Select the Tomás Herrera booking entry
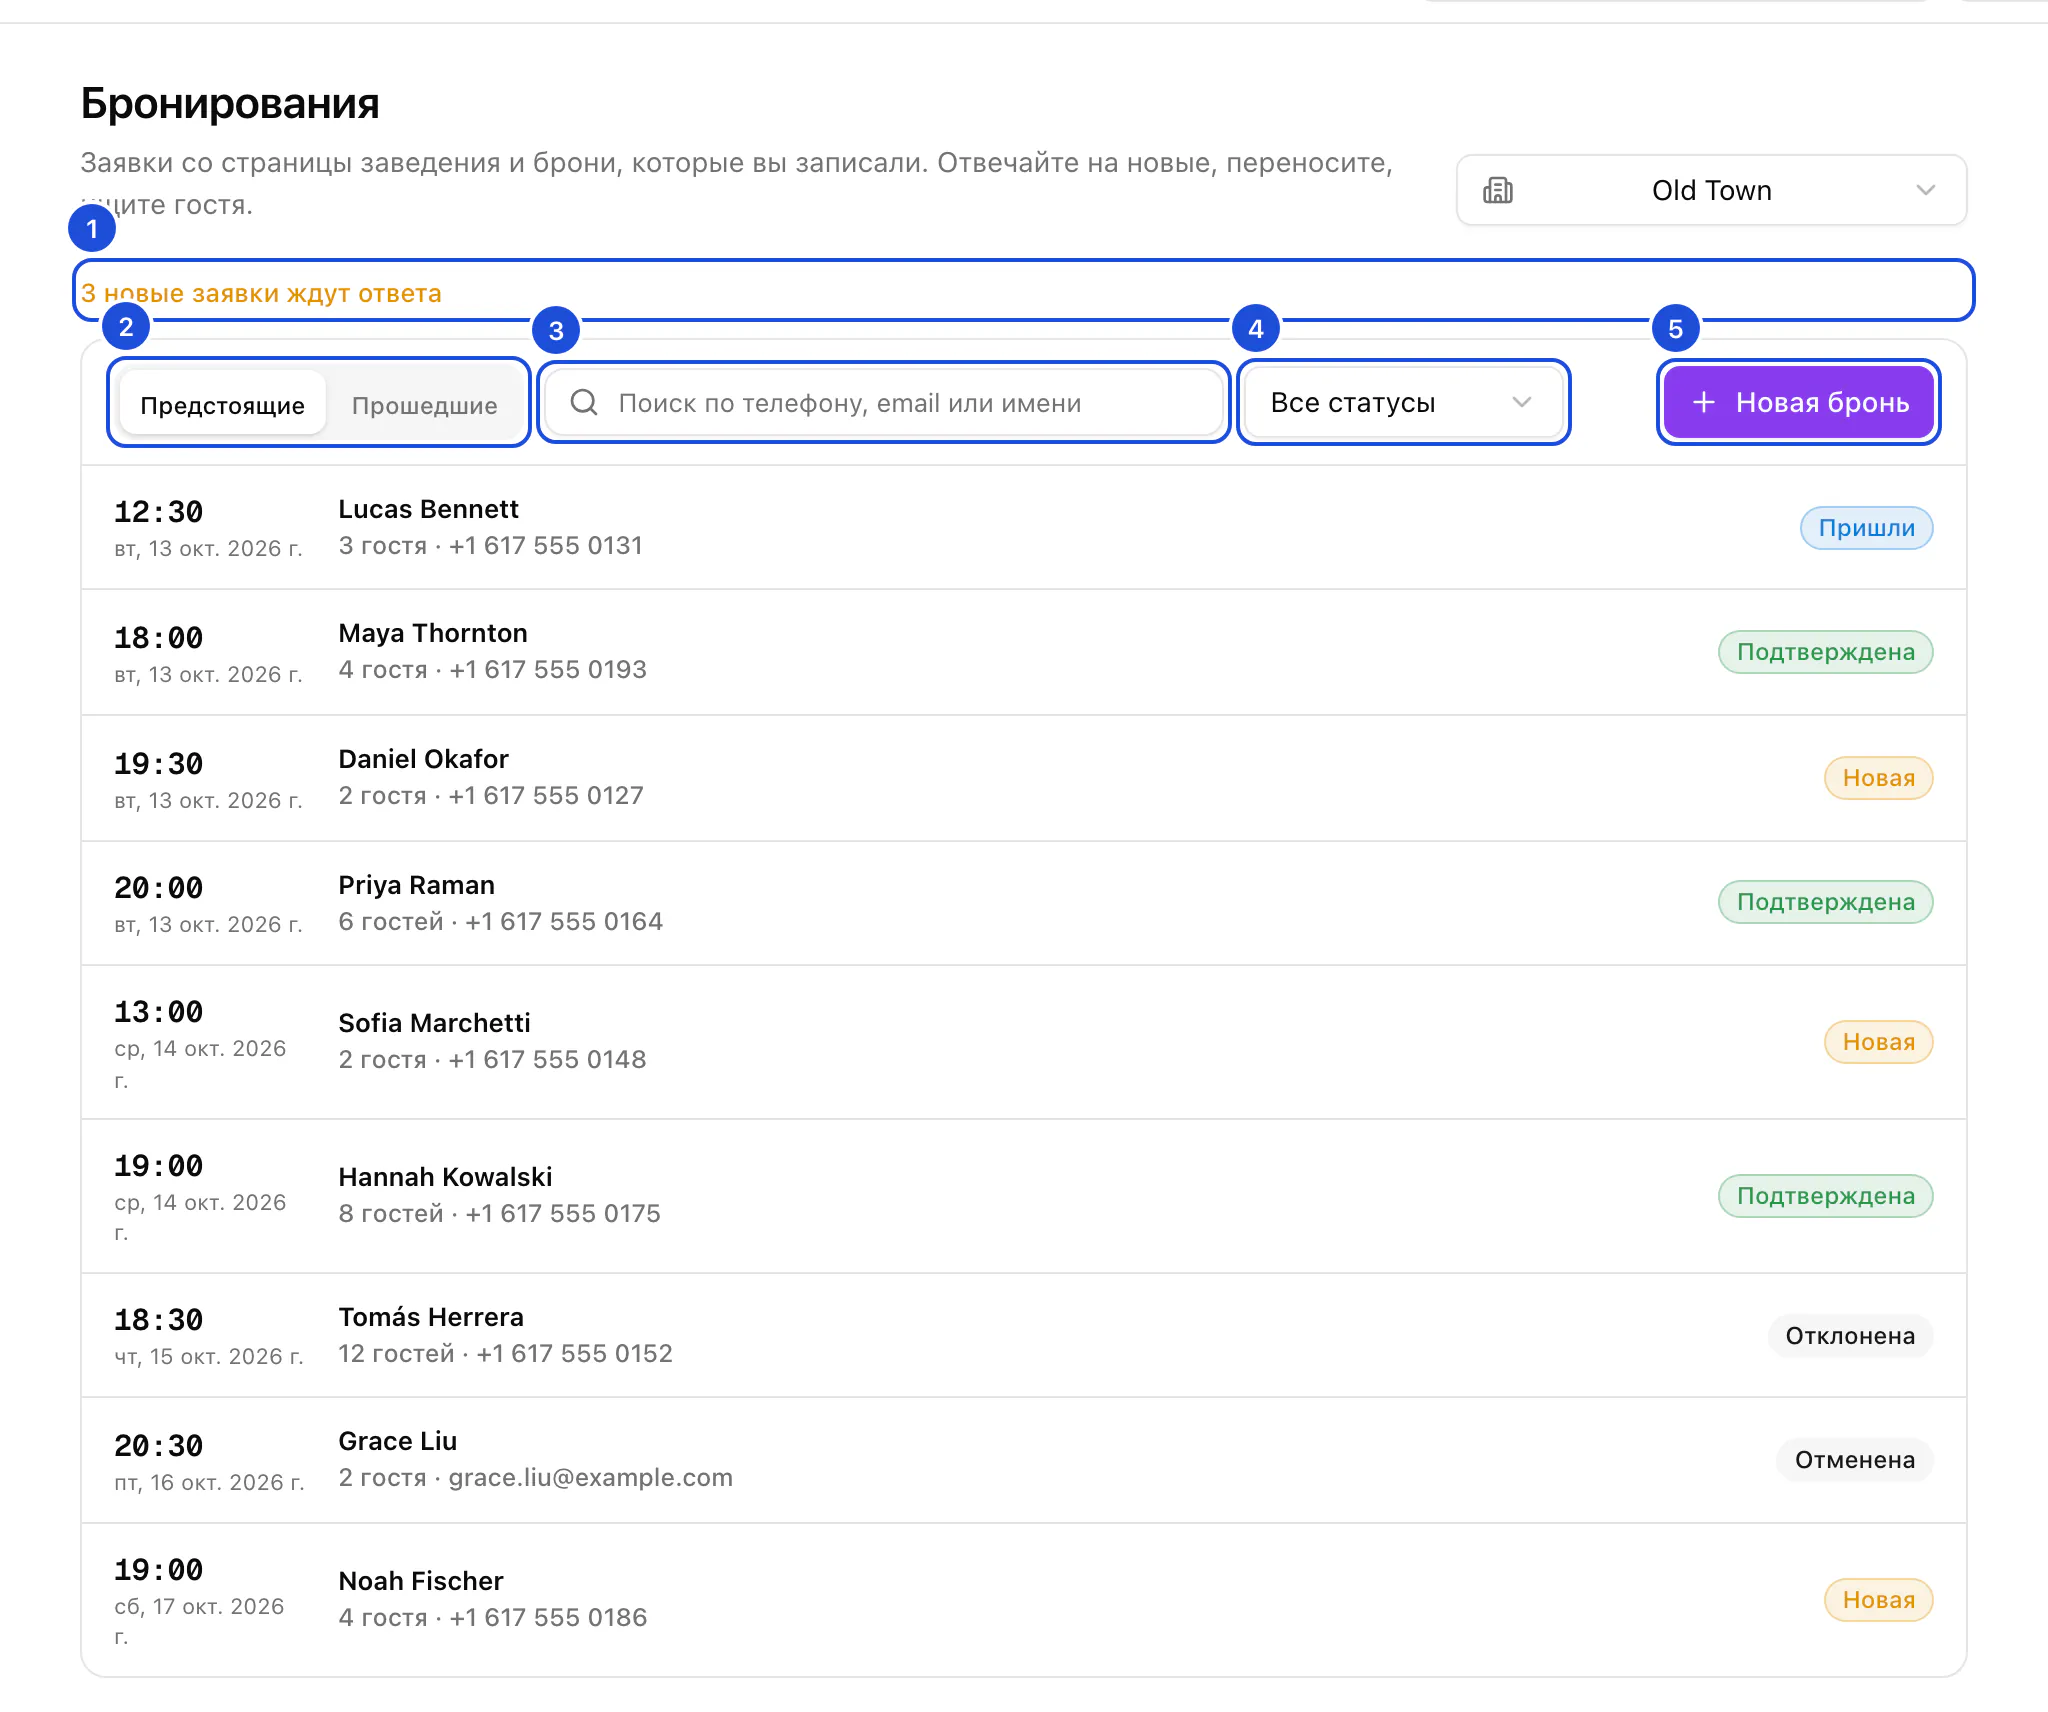 pos(1023,1335)
